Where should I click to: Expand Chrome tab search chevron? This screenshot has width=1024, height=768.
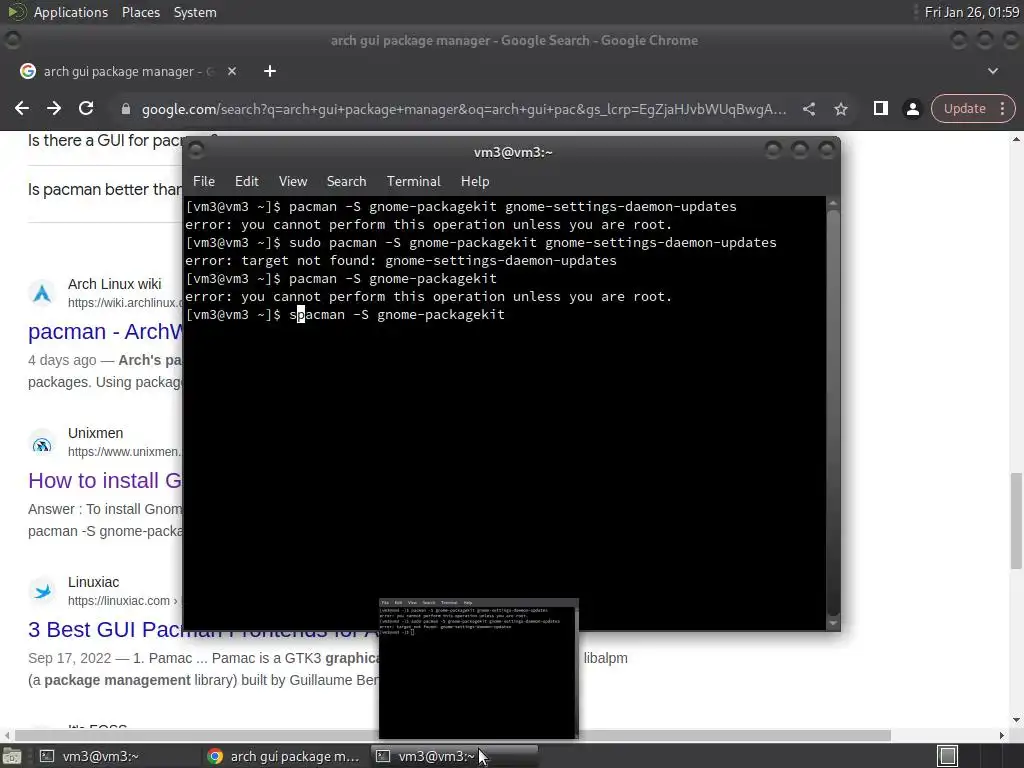click(993, 71)
